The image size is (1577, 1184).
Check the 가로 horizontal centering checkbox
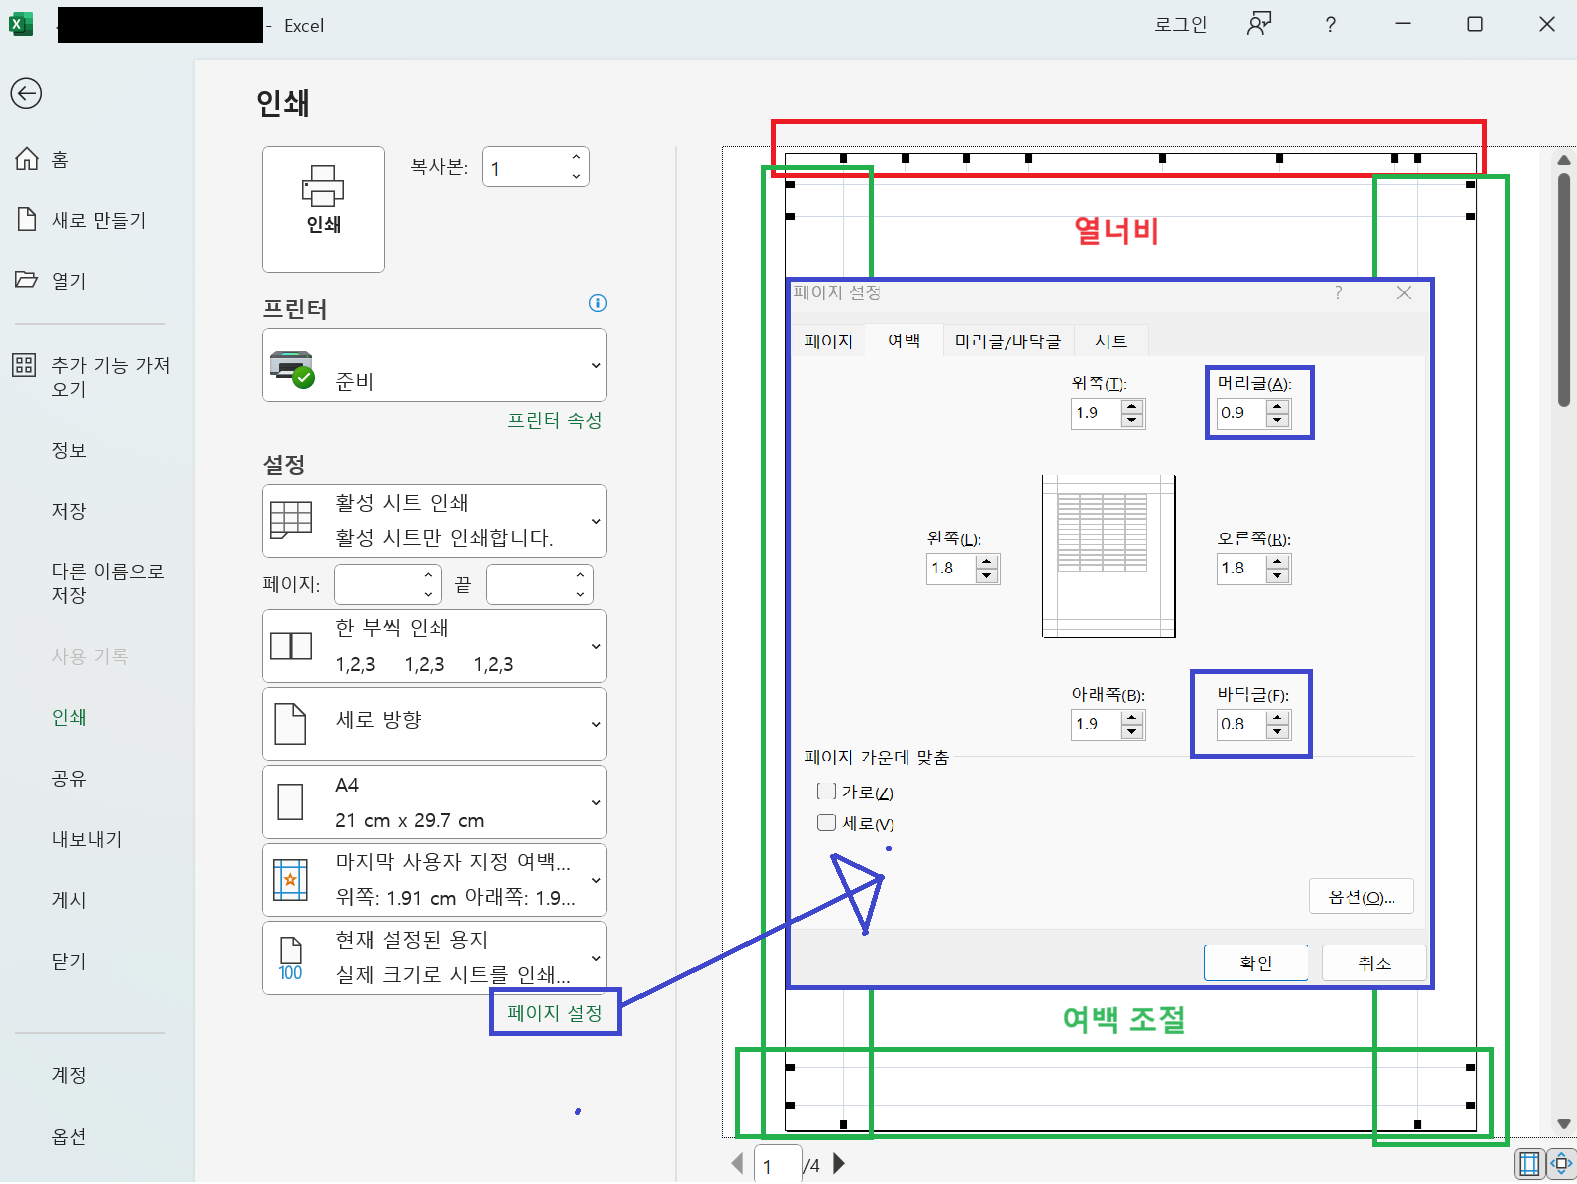coord(826,792)
